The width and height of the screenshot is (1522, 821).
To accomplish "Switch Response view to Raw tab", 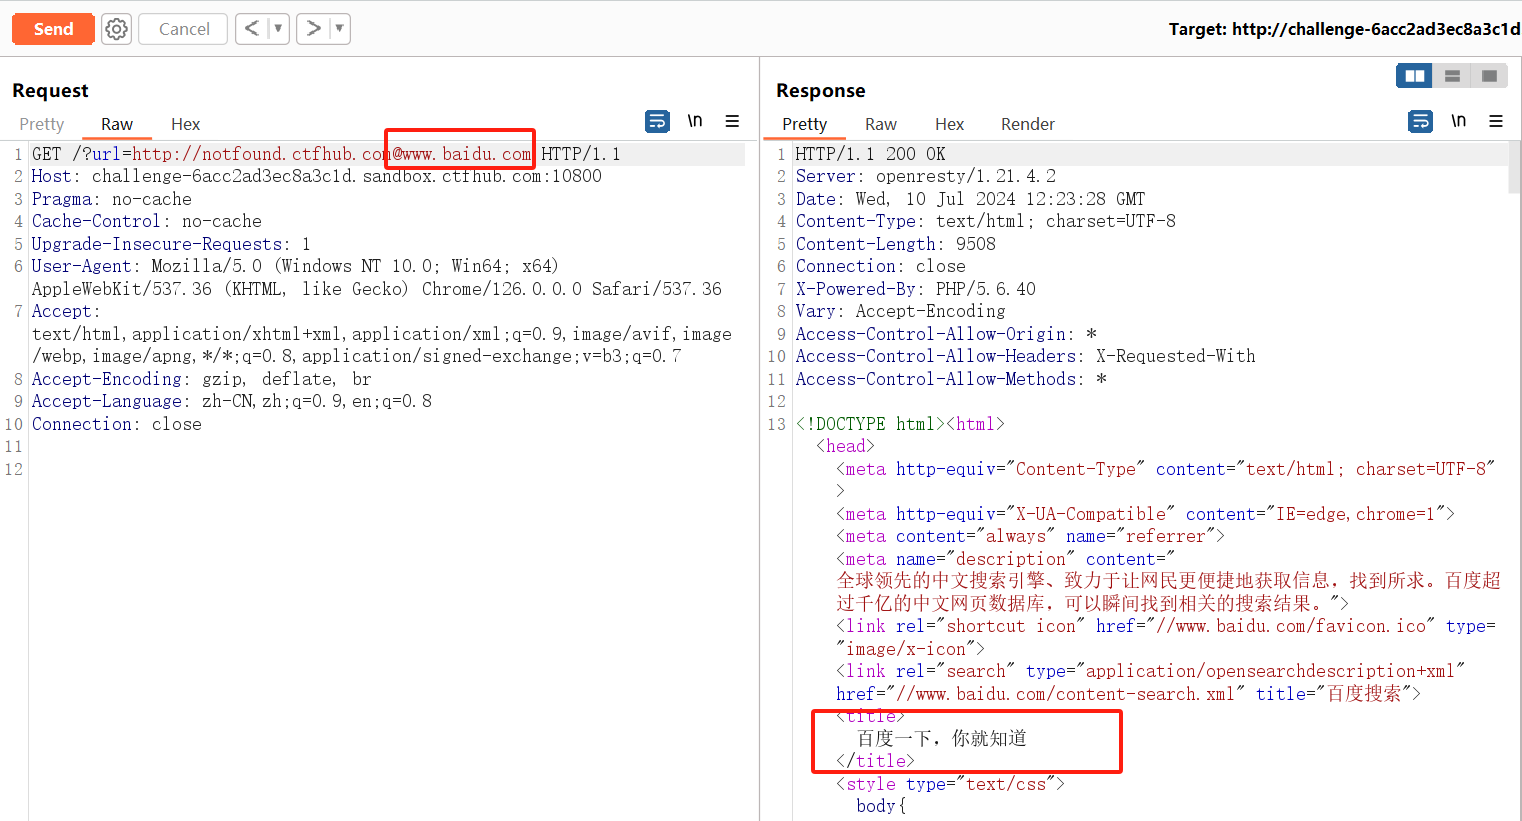I will [881, 124].
